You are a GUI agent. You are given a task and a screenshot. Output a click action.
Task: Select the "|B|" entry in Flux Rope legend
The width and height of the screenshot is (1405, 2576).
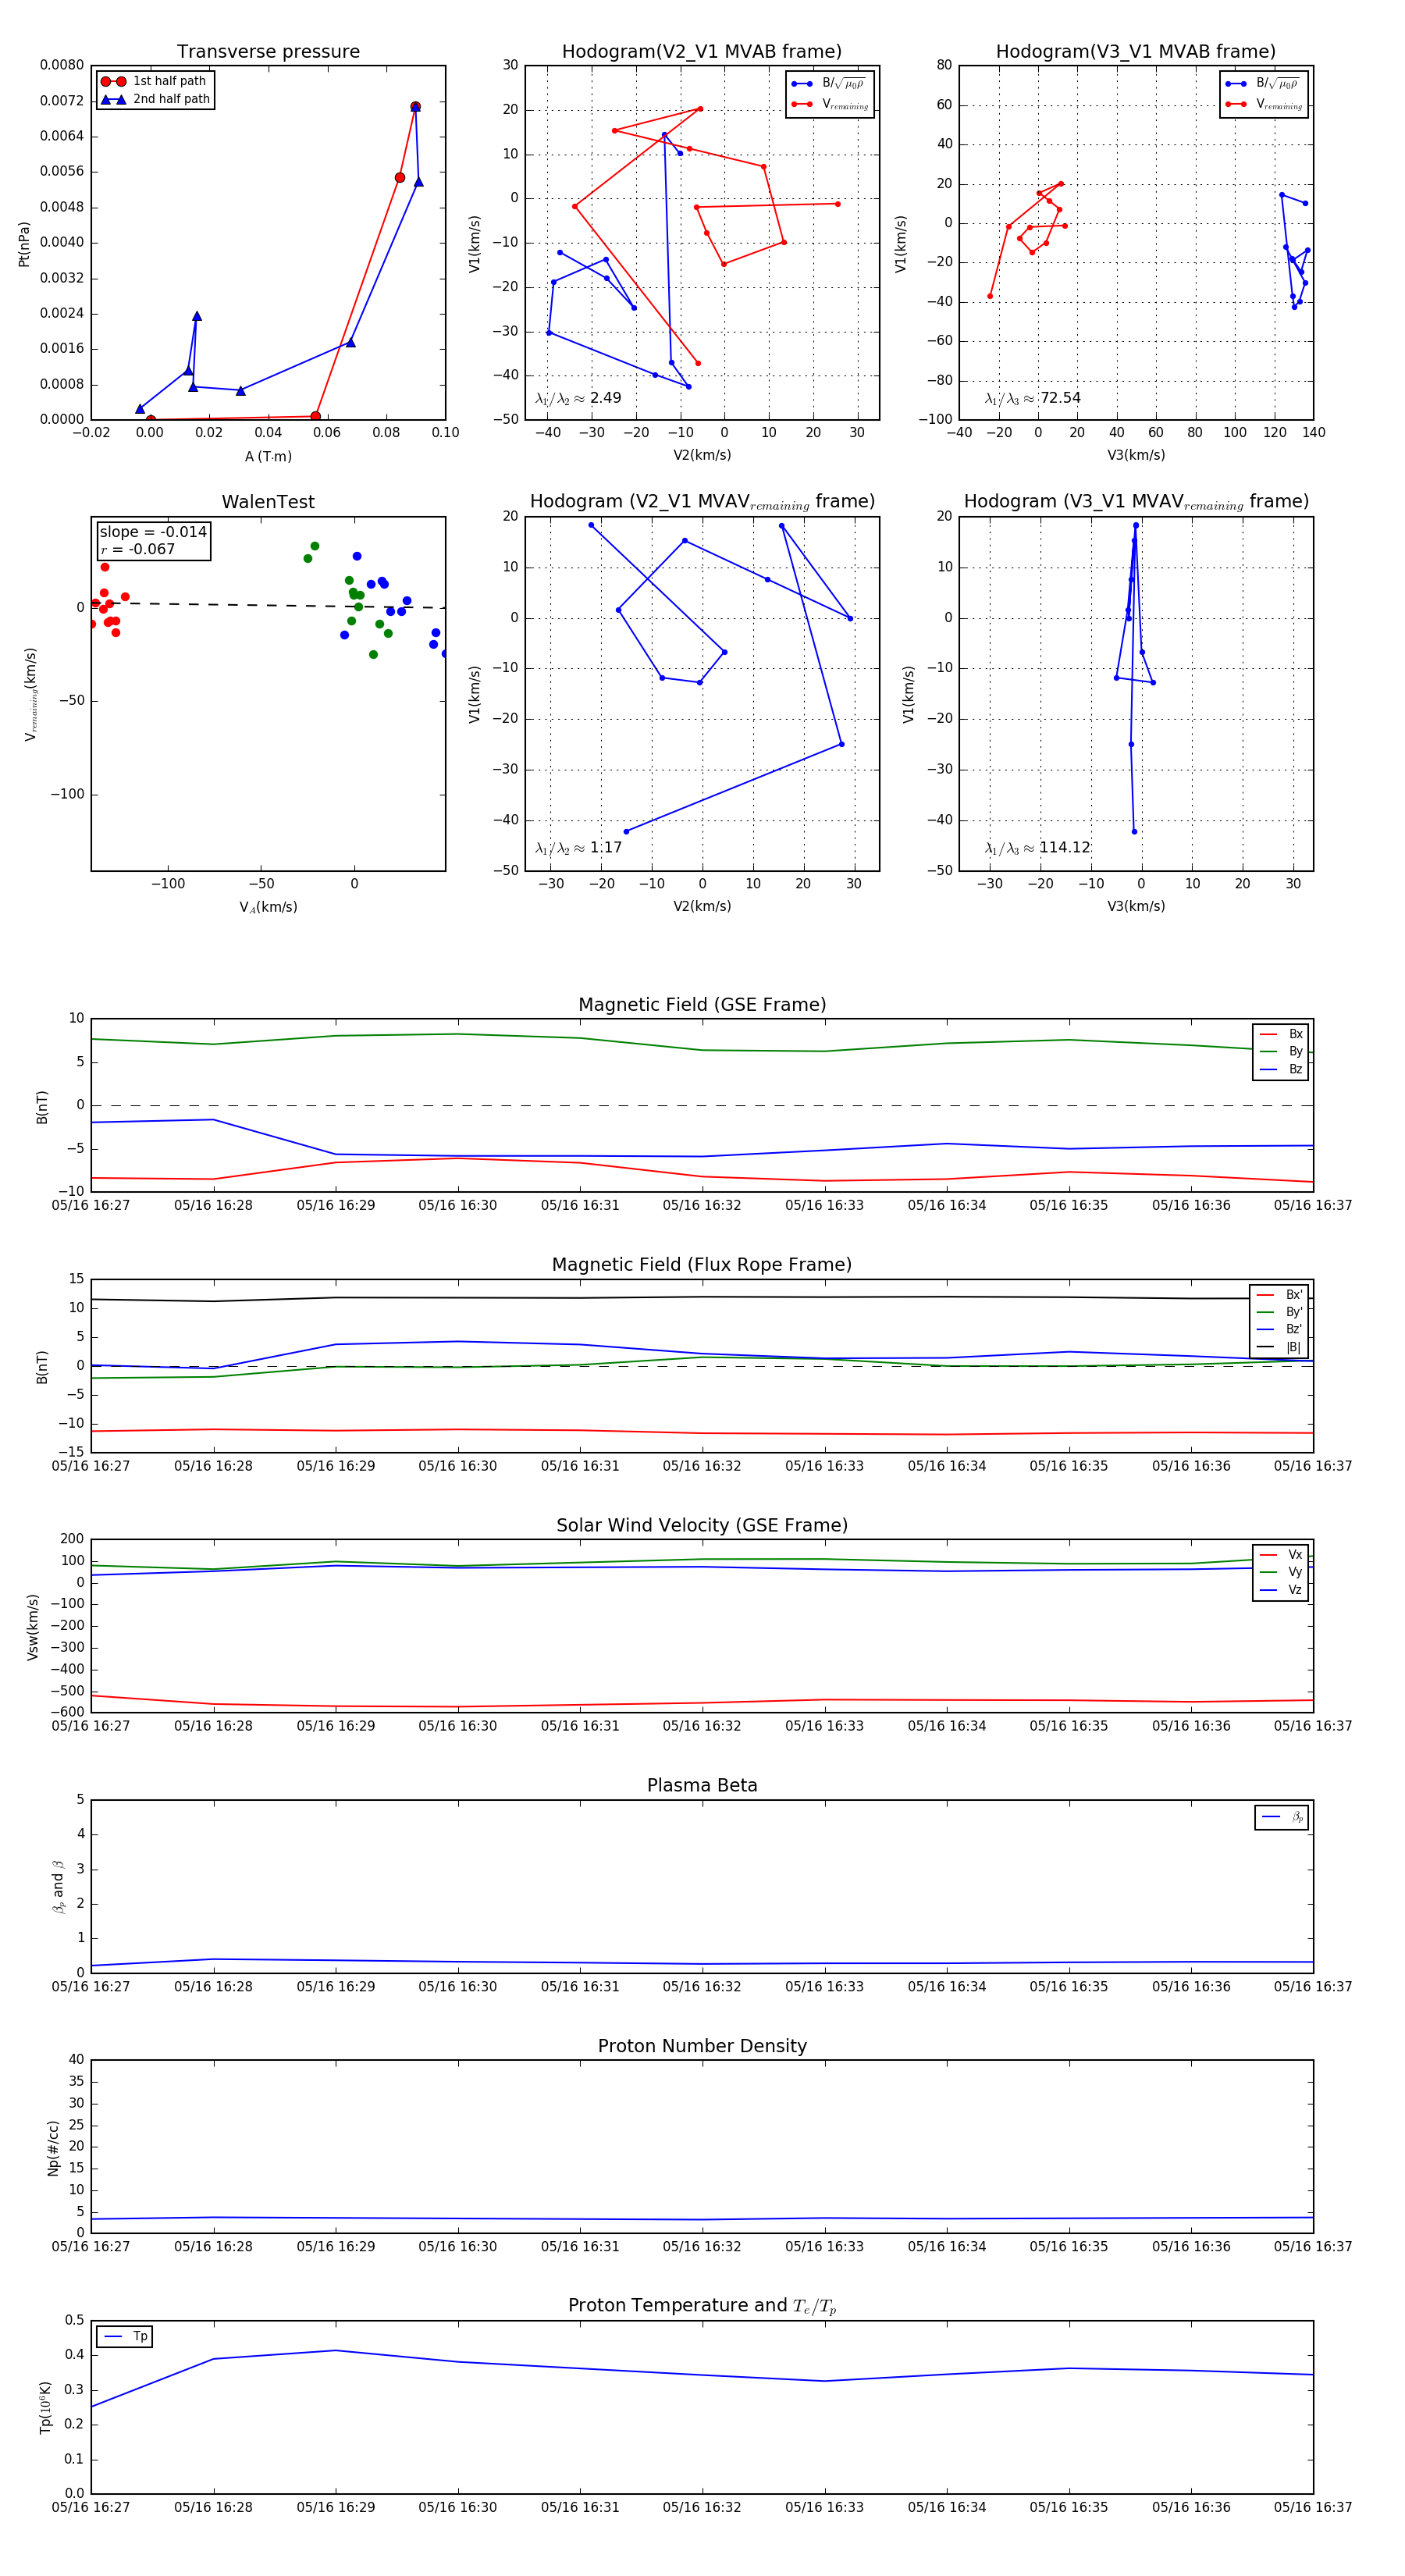pyautogui.click(x=1279, y=1348)
